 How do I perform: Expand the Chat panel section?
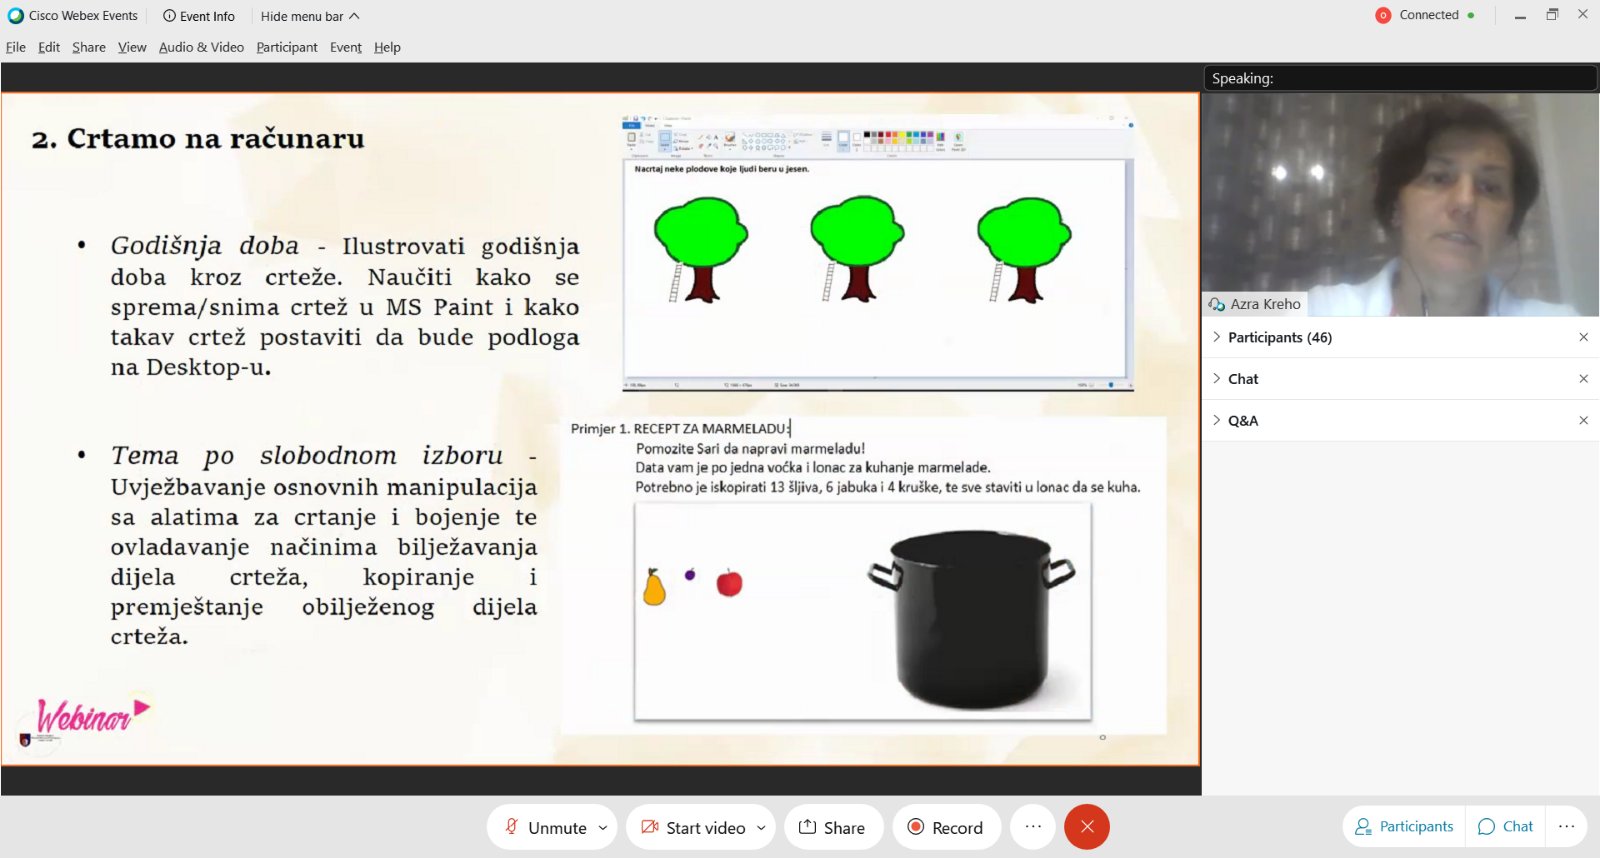1243,379
